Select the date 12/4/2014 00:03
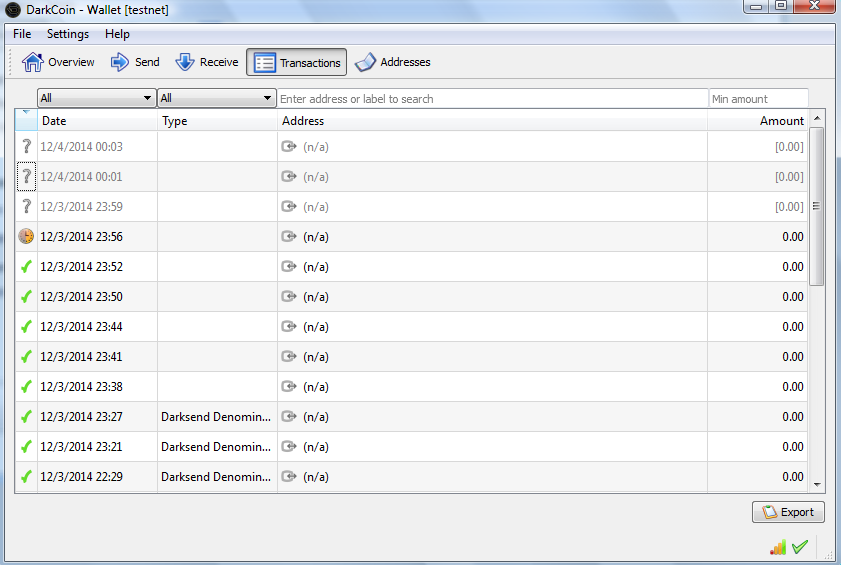 (x=82, y=146)
